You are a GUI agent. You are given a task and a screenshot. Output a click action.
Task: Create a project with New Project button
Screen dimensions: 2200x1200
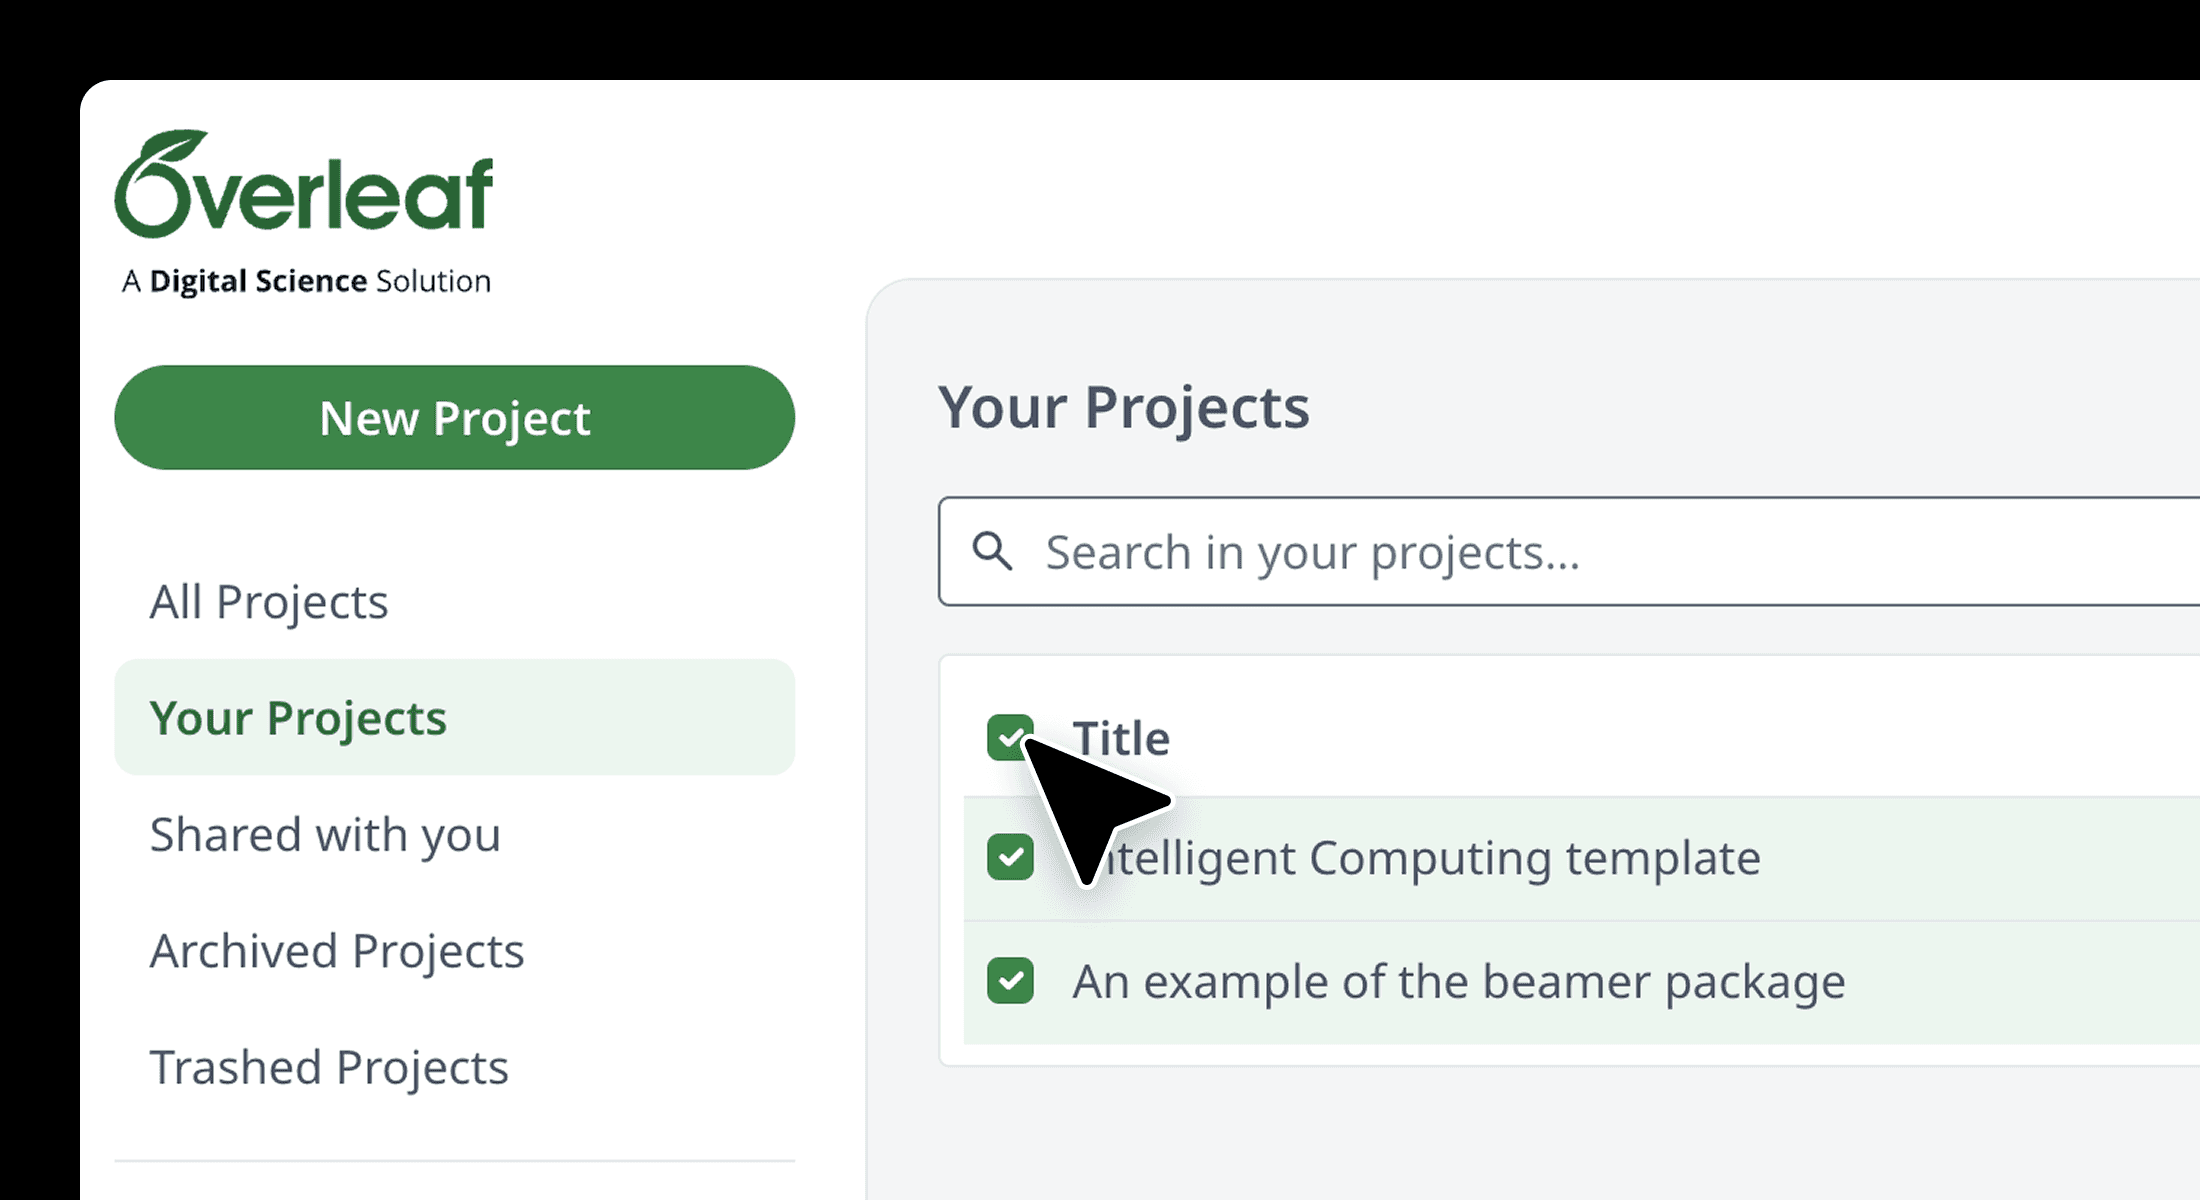click(455, 417)
